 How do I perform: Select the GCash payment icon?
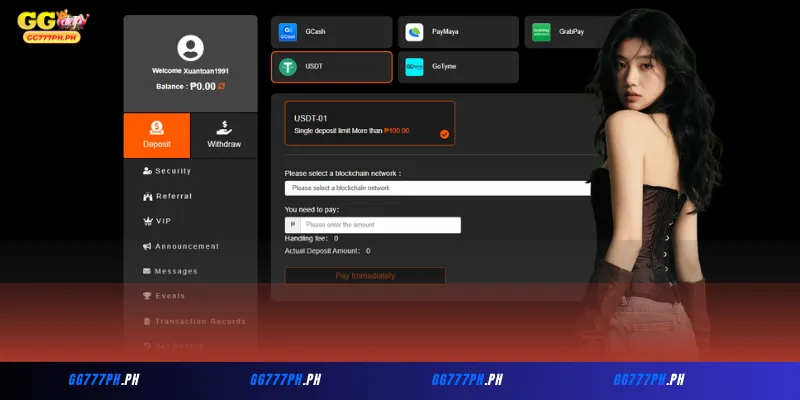tap(288, 32)
